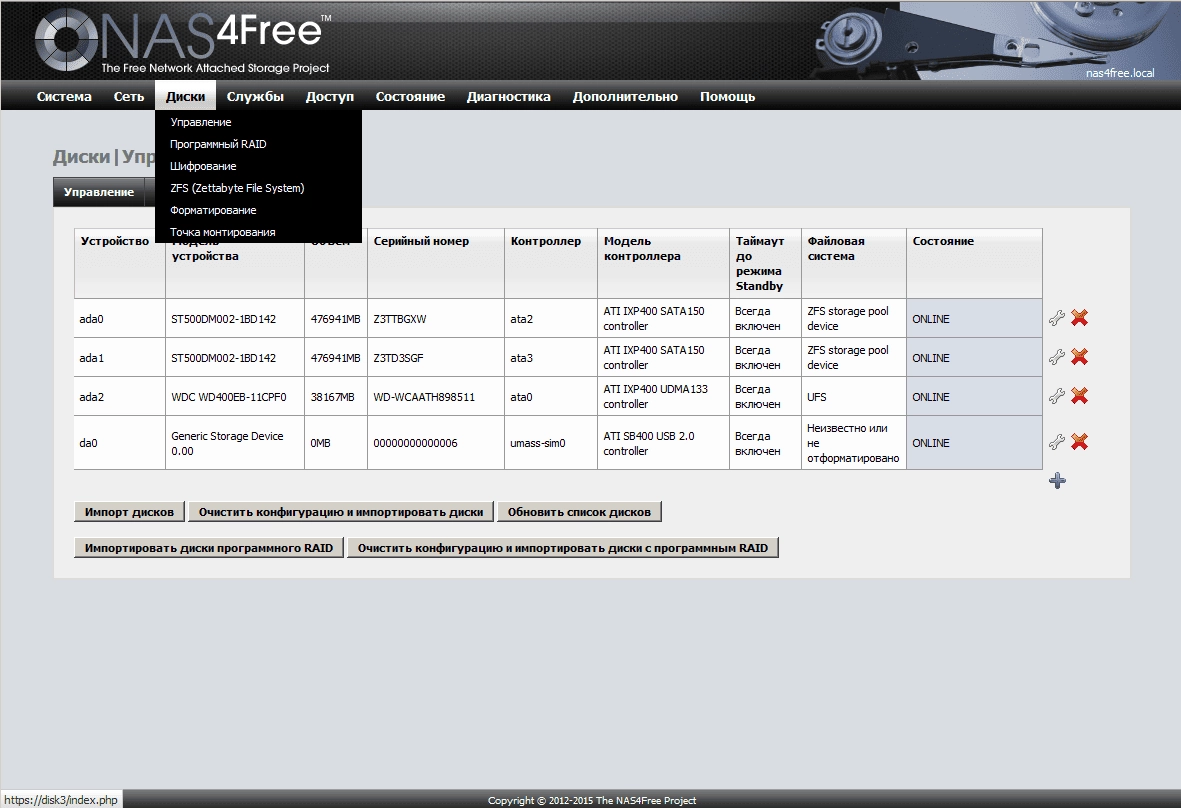Click ATI IXP400 UDMA133 controller cell

tap(664, 397)
